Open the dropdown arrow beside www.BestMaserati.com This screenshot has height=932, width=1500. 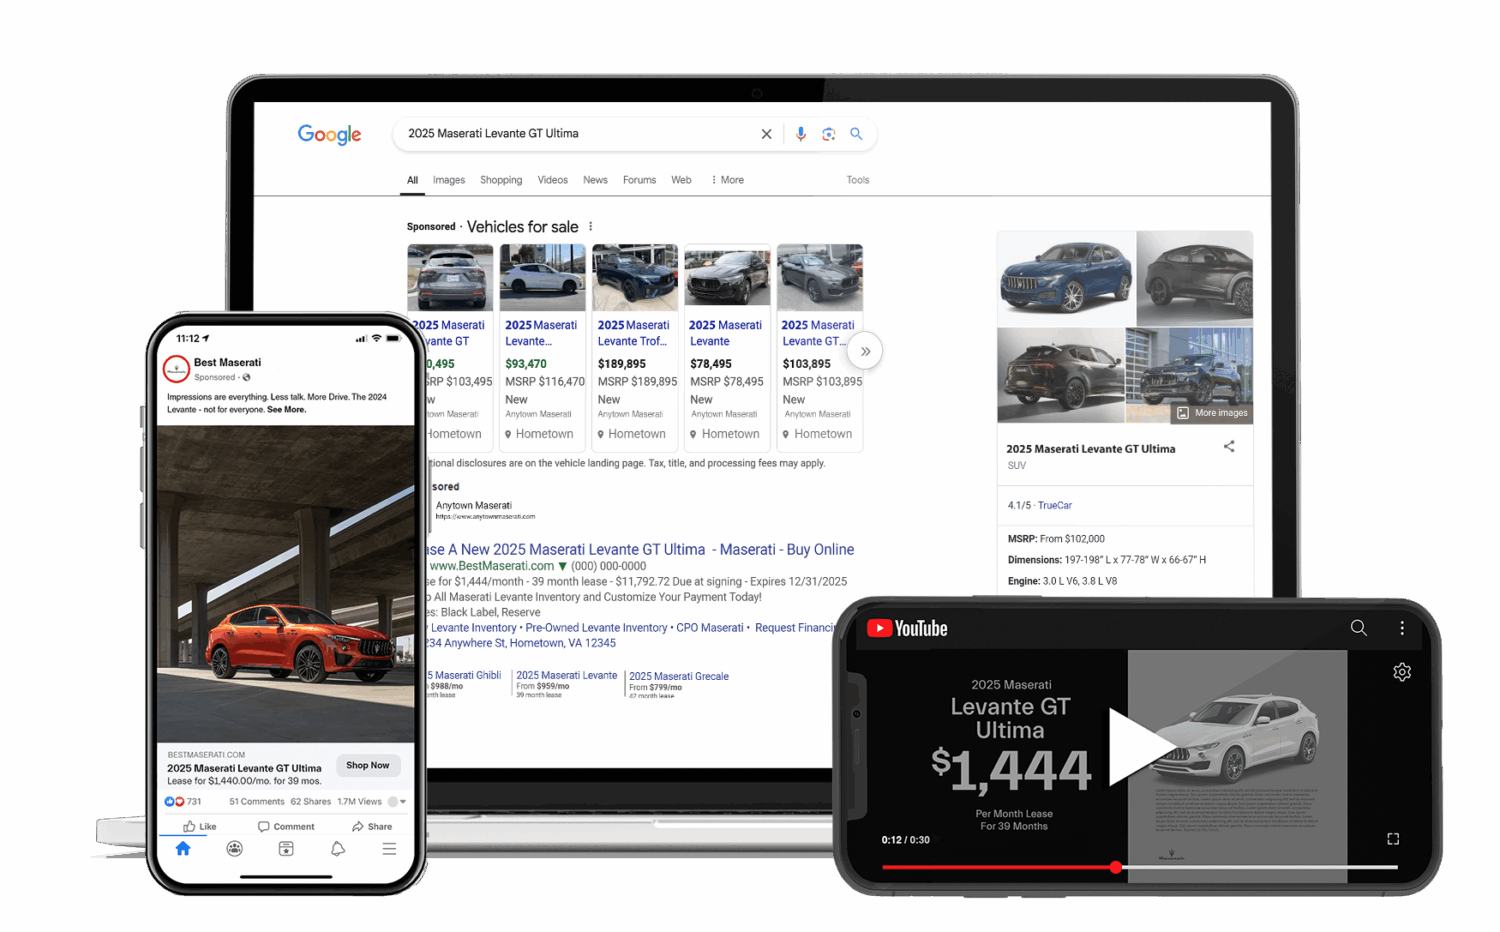(562, 566)
